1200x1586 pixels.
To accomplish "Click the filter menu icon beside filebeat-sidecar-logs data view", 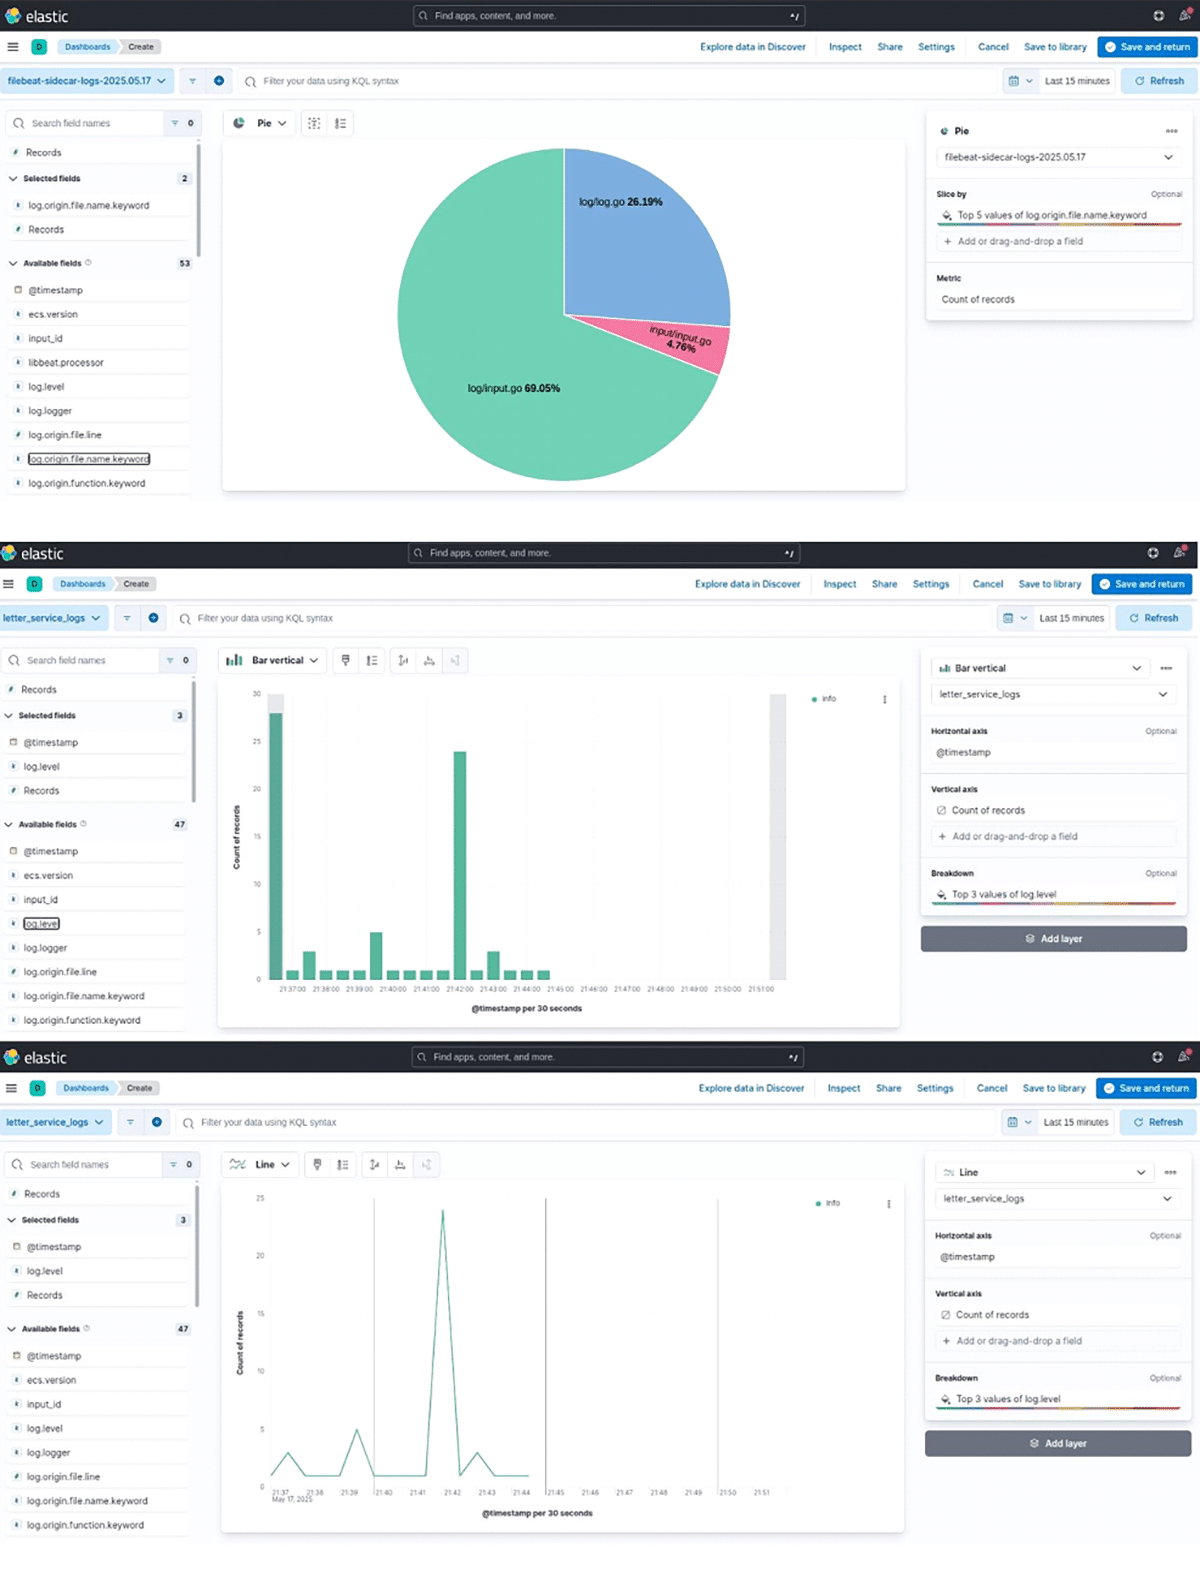I will [x=192, y=81].
